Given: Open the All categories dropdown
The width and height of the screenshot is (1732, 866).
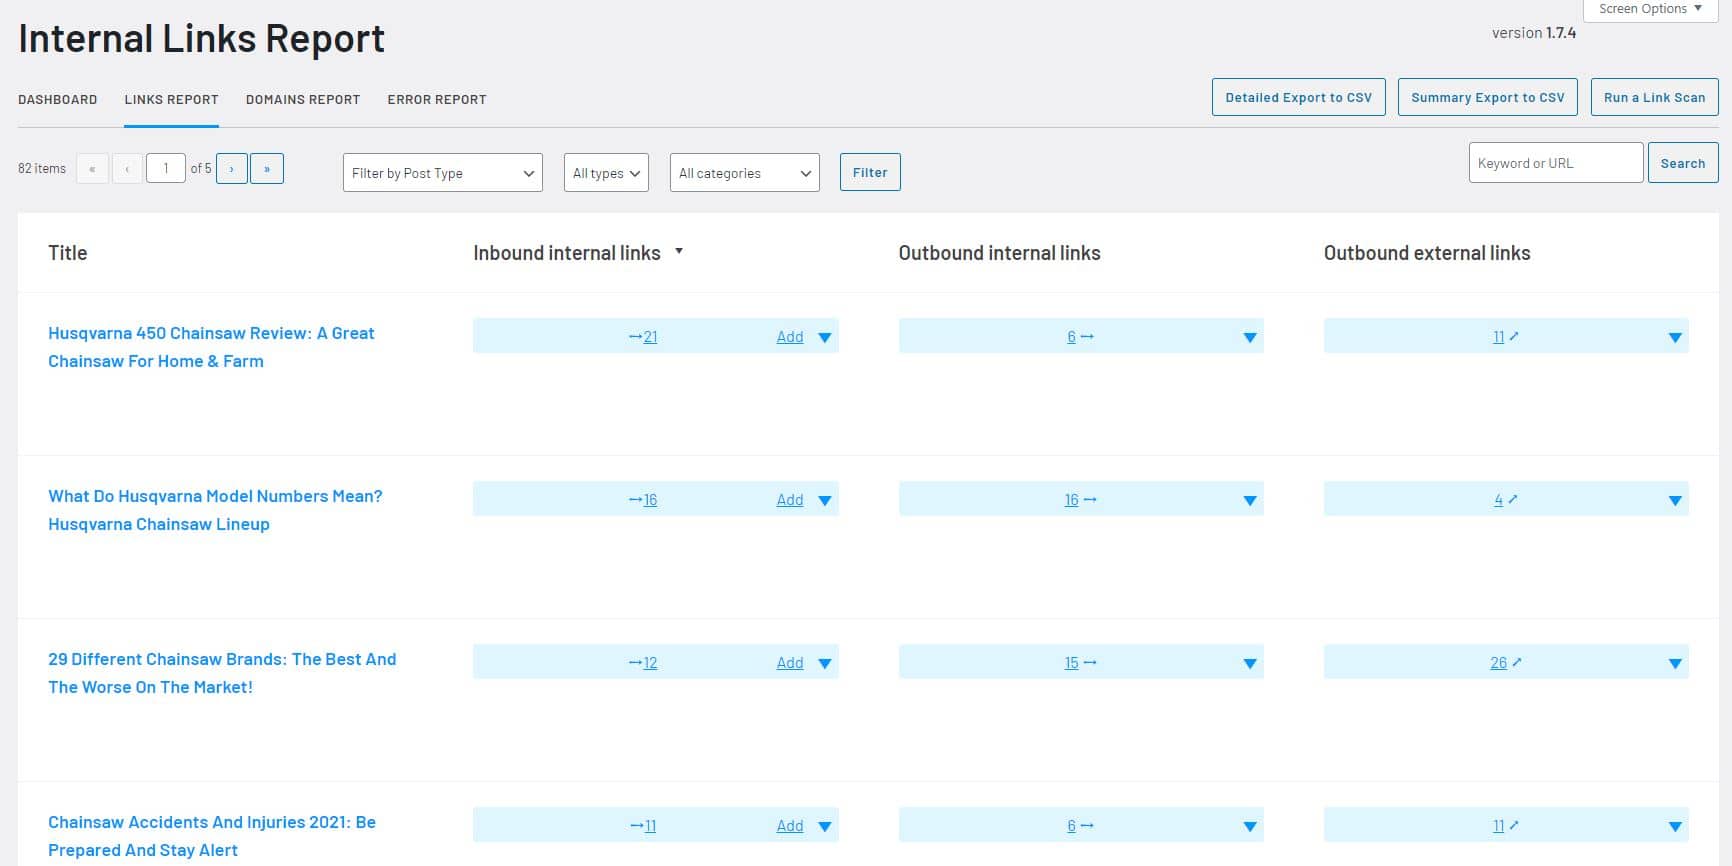Looking at the screenshot, I should click(x=745, y=173).
